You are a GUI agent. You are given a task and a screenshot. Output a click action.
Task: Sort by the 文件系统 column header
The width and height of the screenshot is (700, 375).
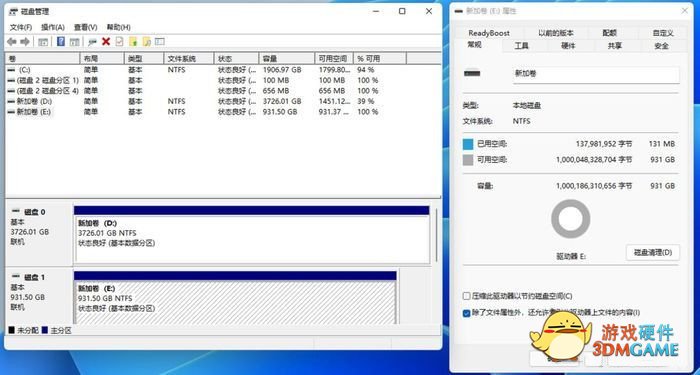click(x=189, y=58)
